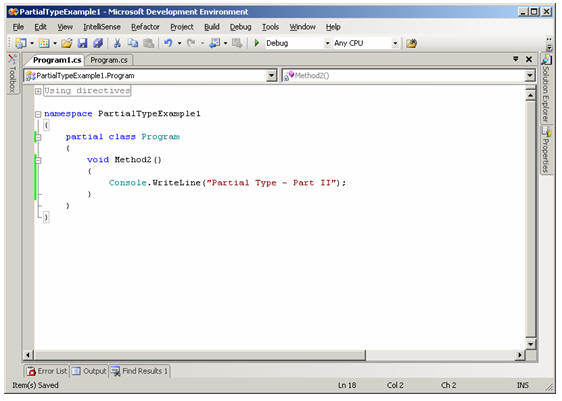Click the Find Results 1 icon
Image resolution: width=562 pixels, height=401 pixels.
click(115, 371)
